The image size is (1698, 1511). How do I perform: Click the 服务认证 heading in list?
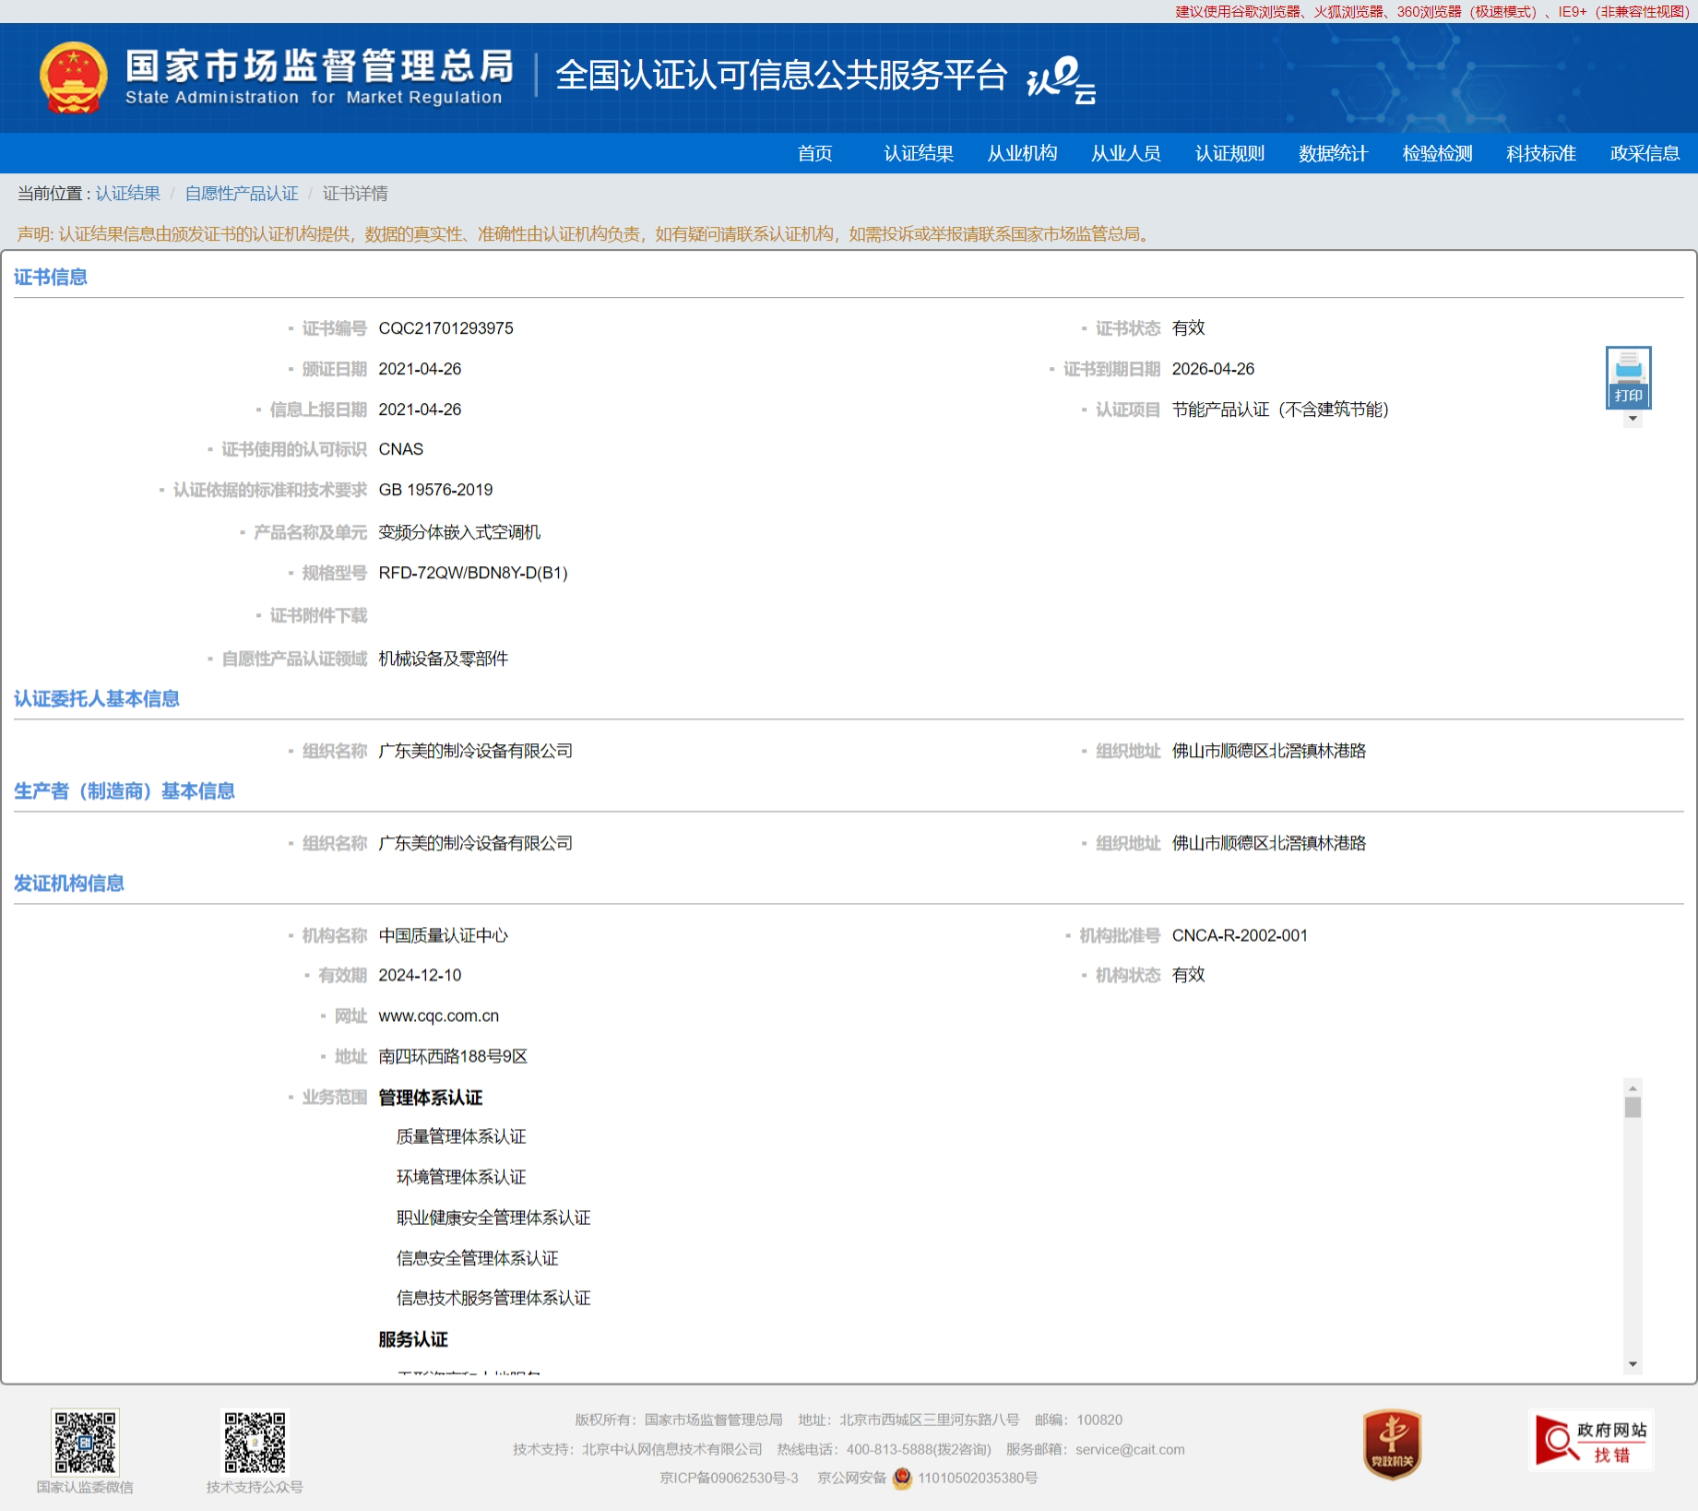tap(413, 1340)
